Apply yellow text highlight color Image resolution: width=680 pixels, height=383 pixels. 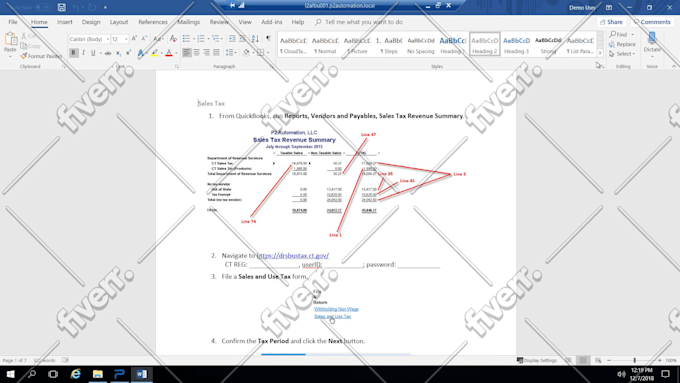(x=154, y=53)
